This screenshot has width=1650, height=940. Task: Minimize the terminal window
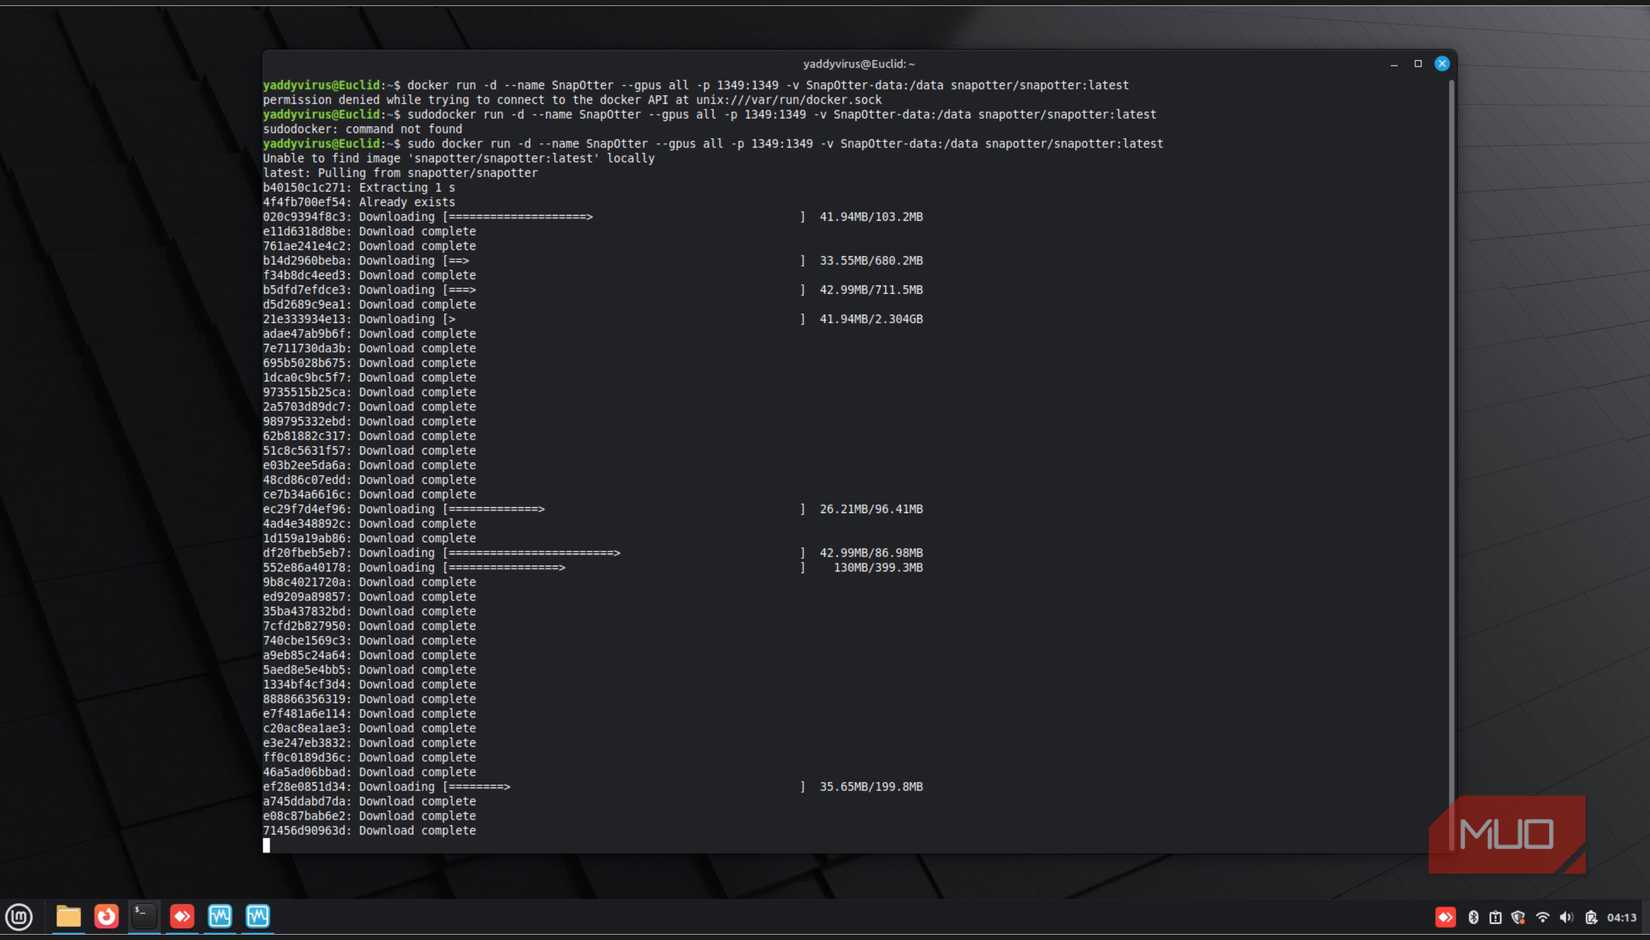tap(1394, 64)
